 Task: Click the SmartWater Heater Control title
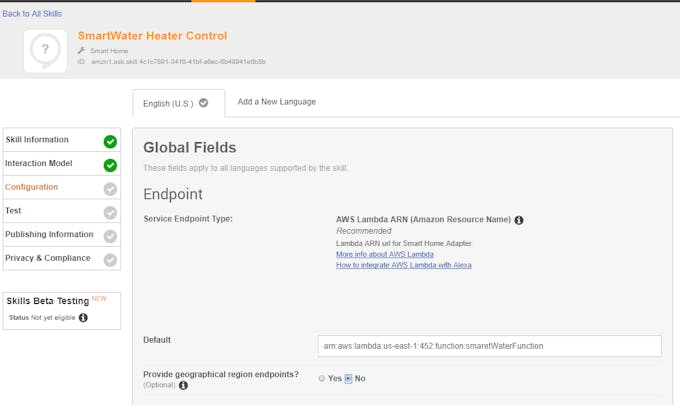point(153,36)
